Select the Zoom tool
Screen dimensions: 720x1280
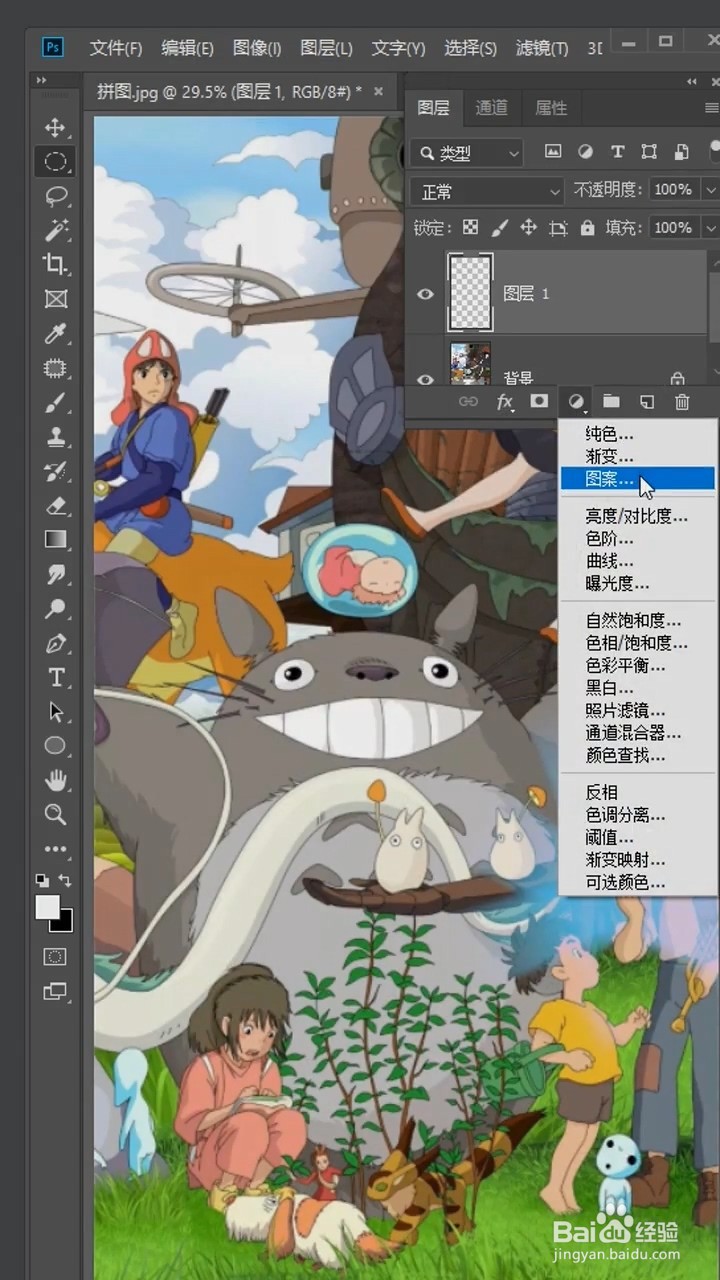coord(55,814)
